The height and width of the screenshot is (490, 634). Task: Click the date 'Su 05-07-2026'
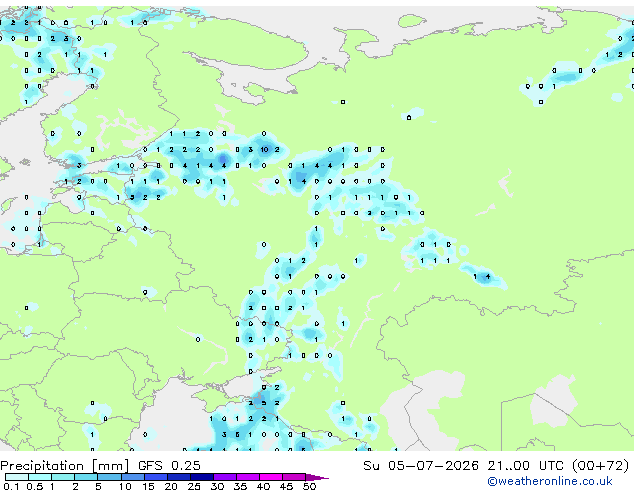pyautogui.click(x=421, y=466)
